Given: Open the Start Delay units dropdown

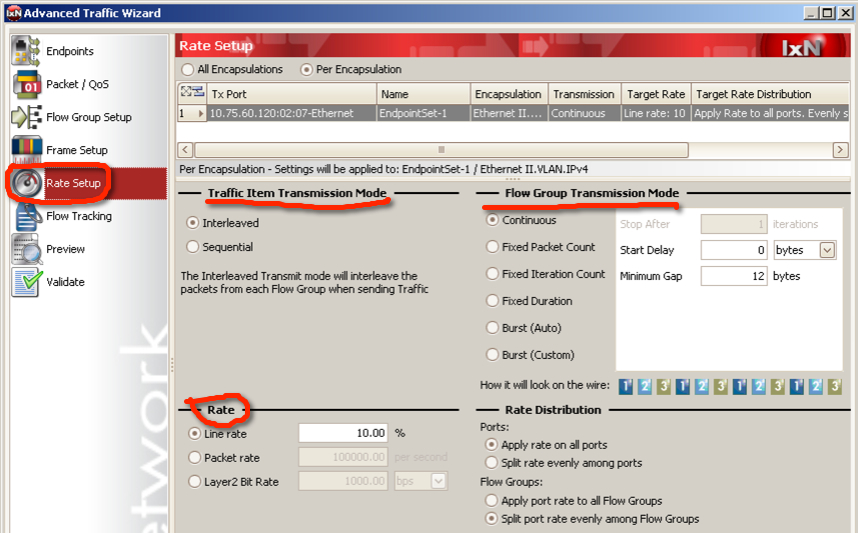Looking at the screenshot, I should click(x=827, y=250).
